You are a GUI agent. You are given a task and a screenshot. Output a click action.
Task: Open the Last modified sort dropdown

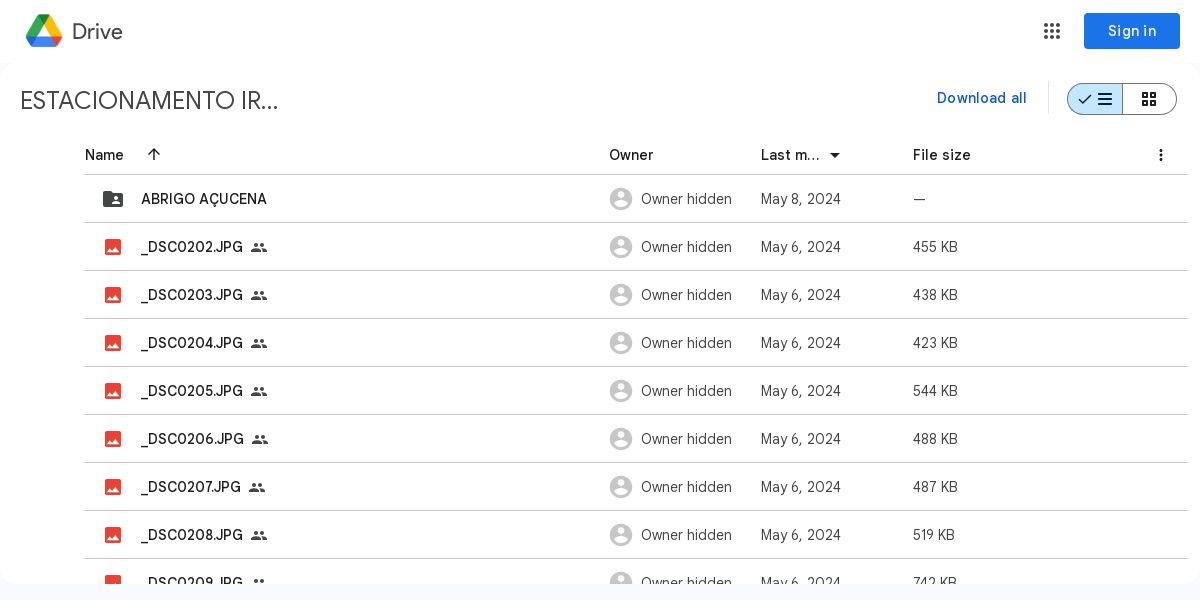coord(835,155)
